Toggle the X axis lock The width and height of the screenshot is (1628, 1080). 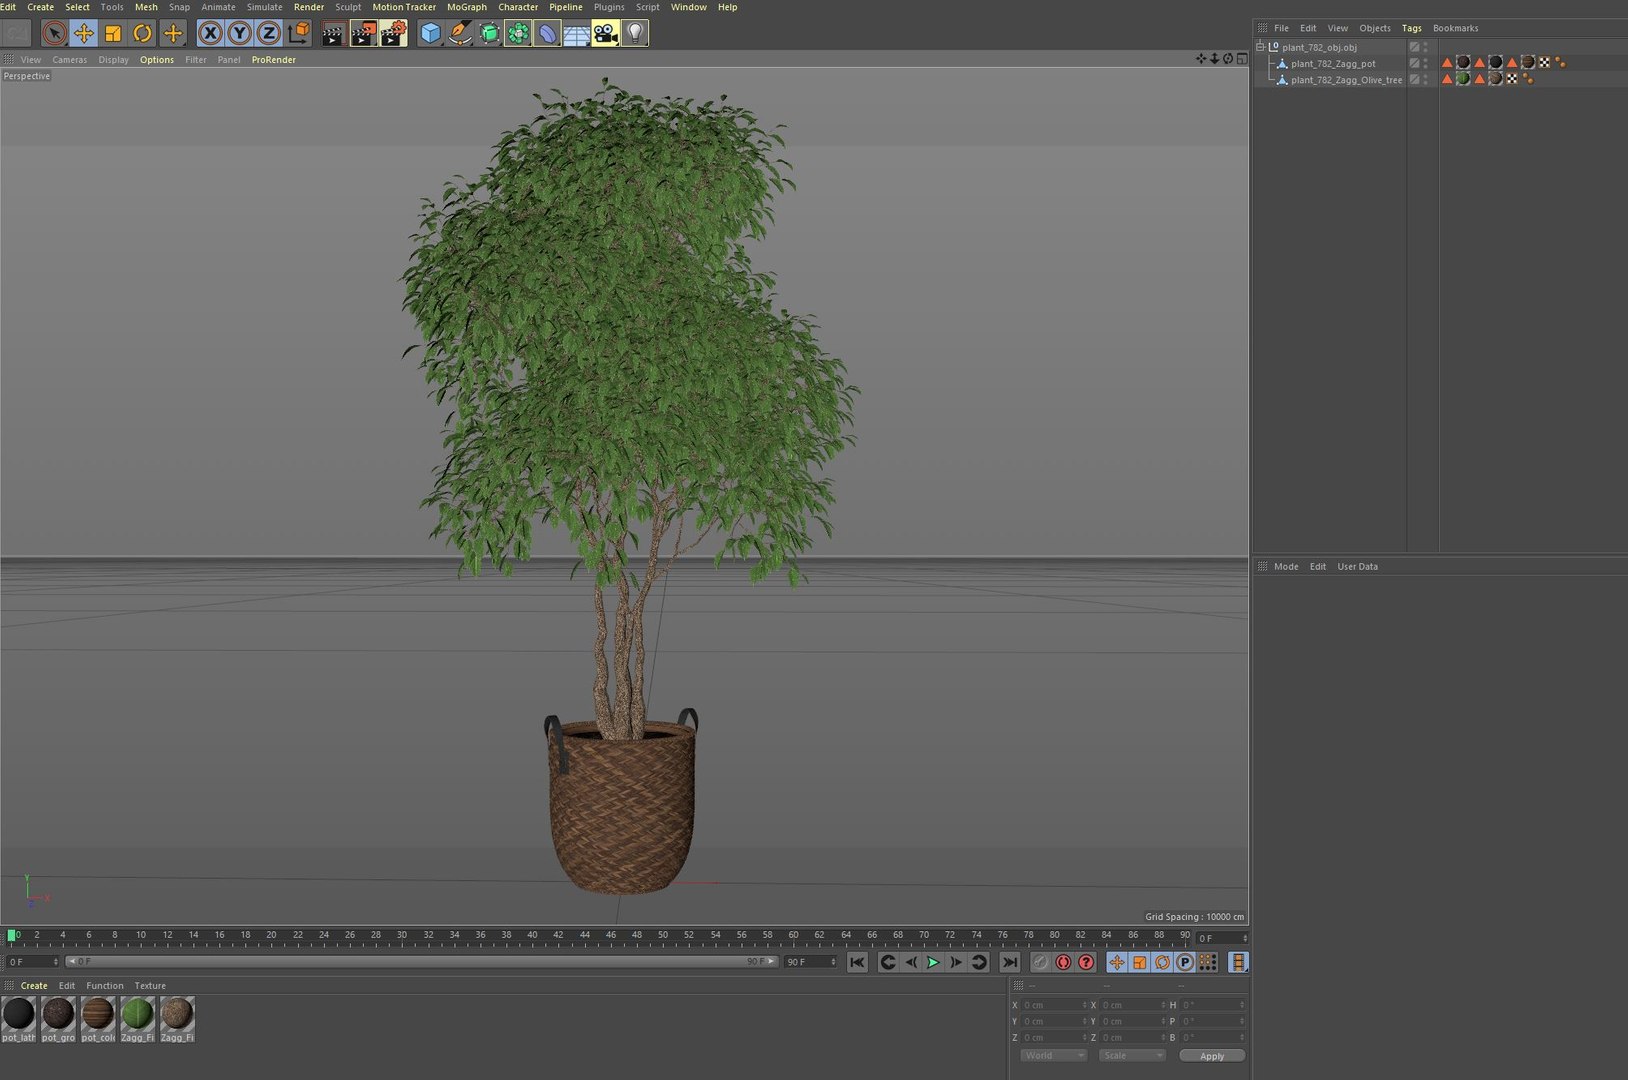click(210, 34)
